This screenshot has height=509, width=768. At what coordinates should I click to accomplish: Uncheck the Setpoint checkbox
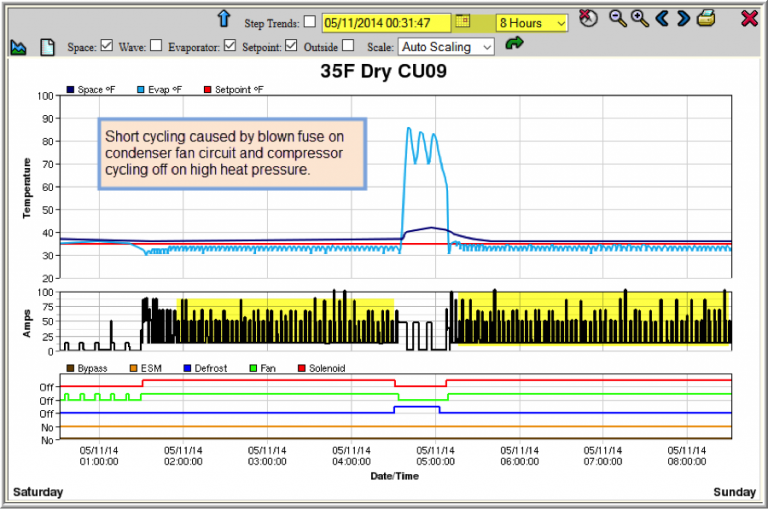tap(291, 46)
